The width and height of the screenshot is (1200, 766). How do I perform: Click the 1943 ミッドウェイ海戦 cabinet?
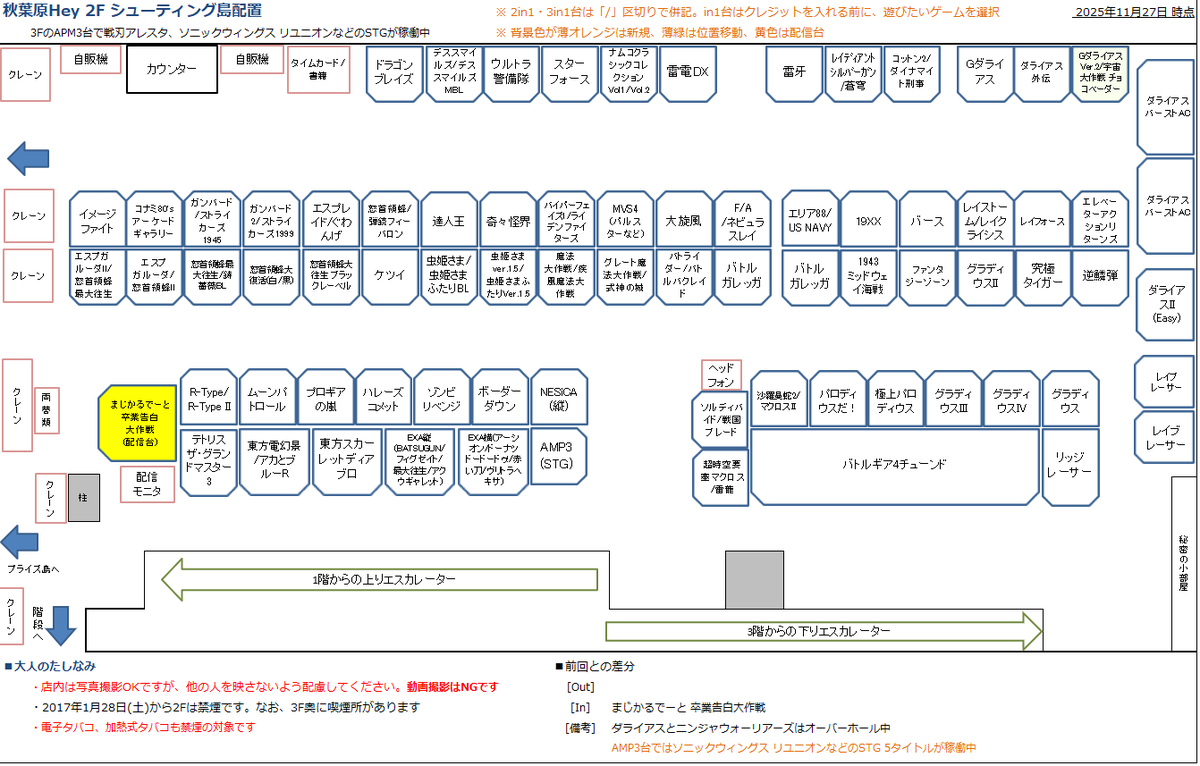pyautogui.click(x=868, y=276)
